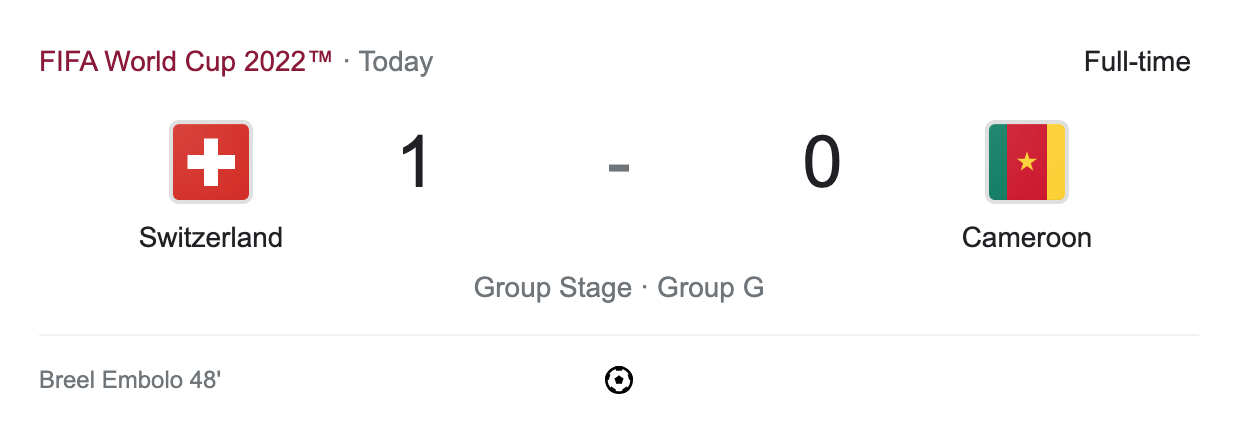Click the soccer ball goal icon

(x=619, y=380)
